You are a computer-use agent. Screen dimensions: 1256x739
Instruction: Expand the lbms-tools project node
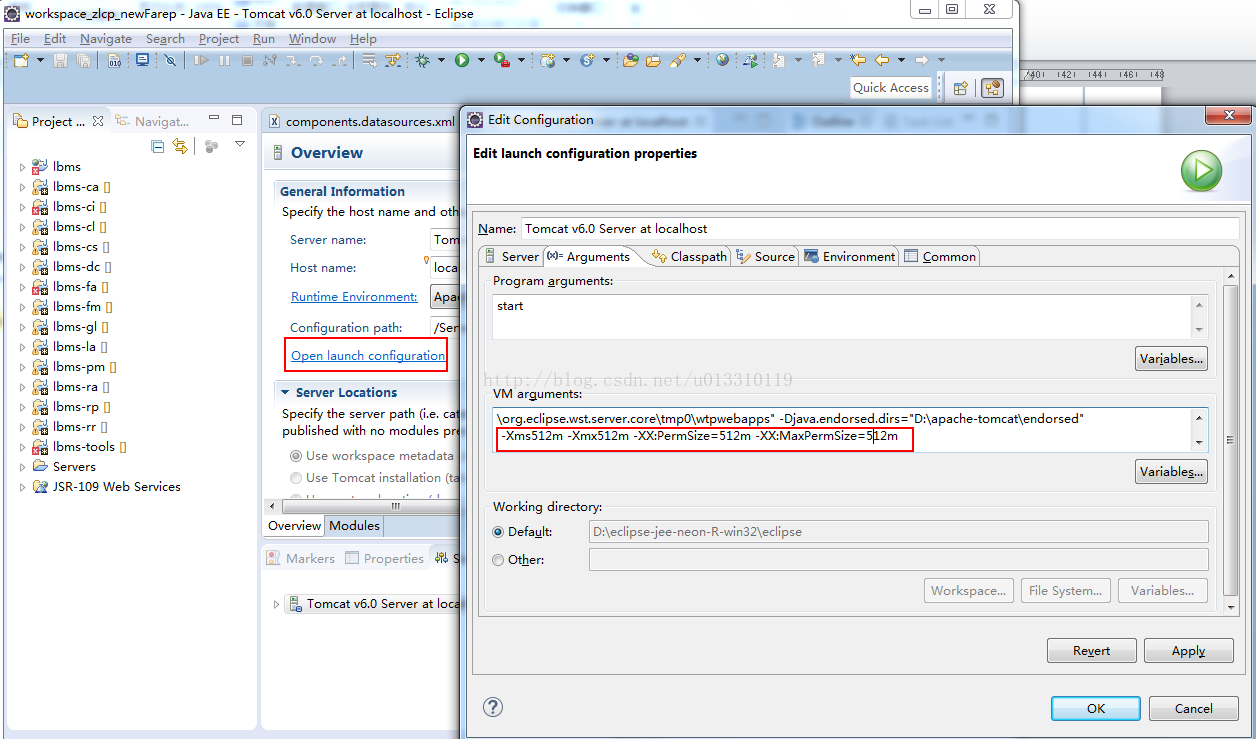pyautogui.click(x=23, y=447)
